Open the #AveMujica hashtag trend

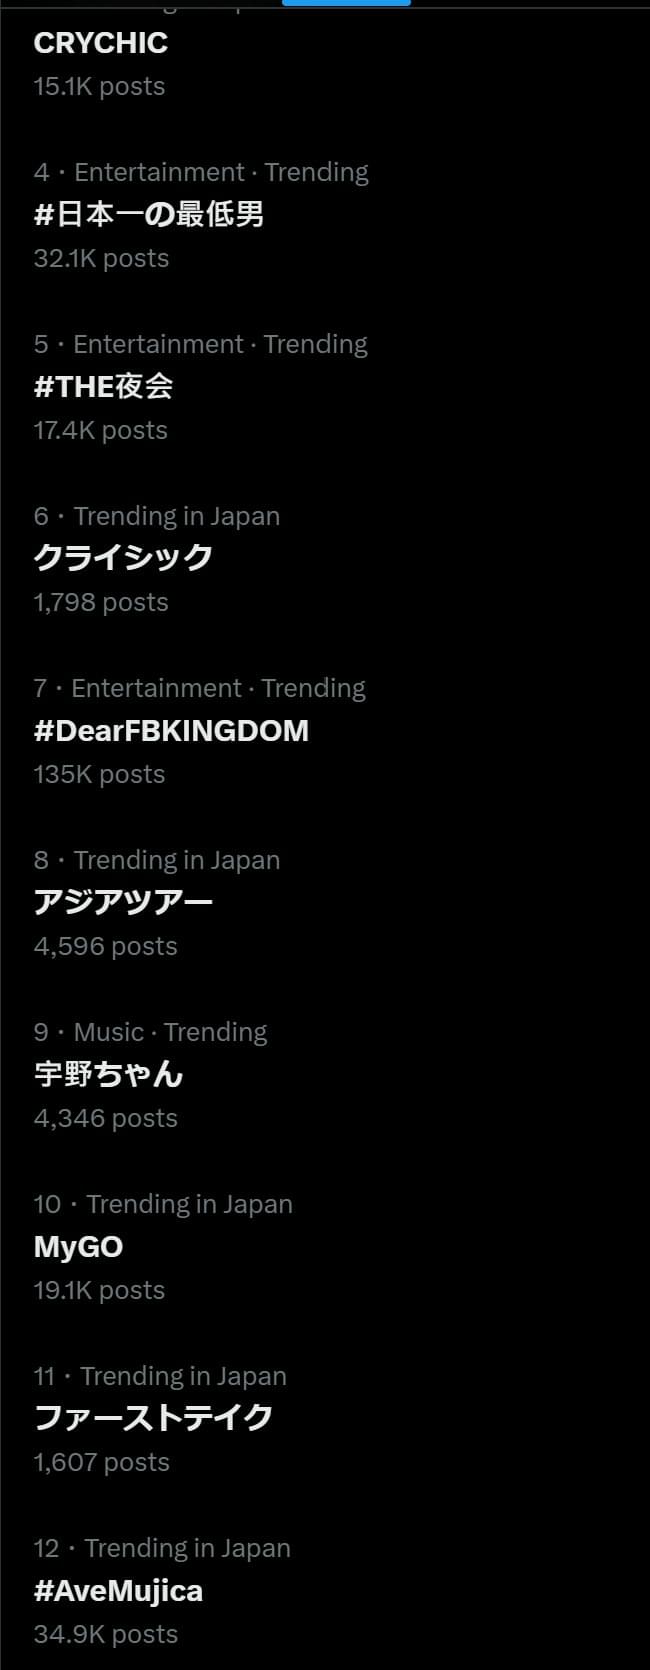[x=118, y=1591]
